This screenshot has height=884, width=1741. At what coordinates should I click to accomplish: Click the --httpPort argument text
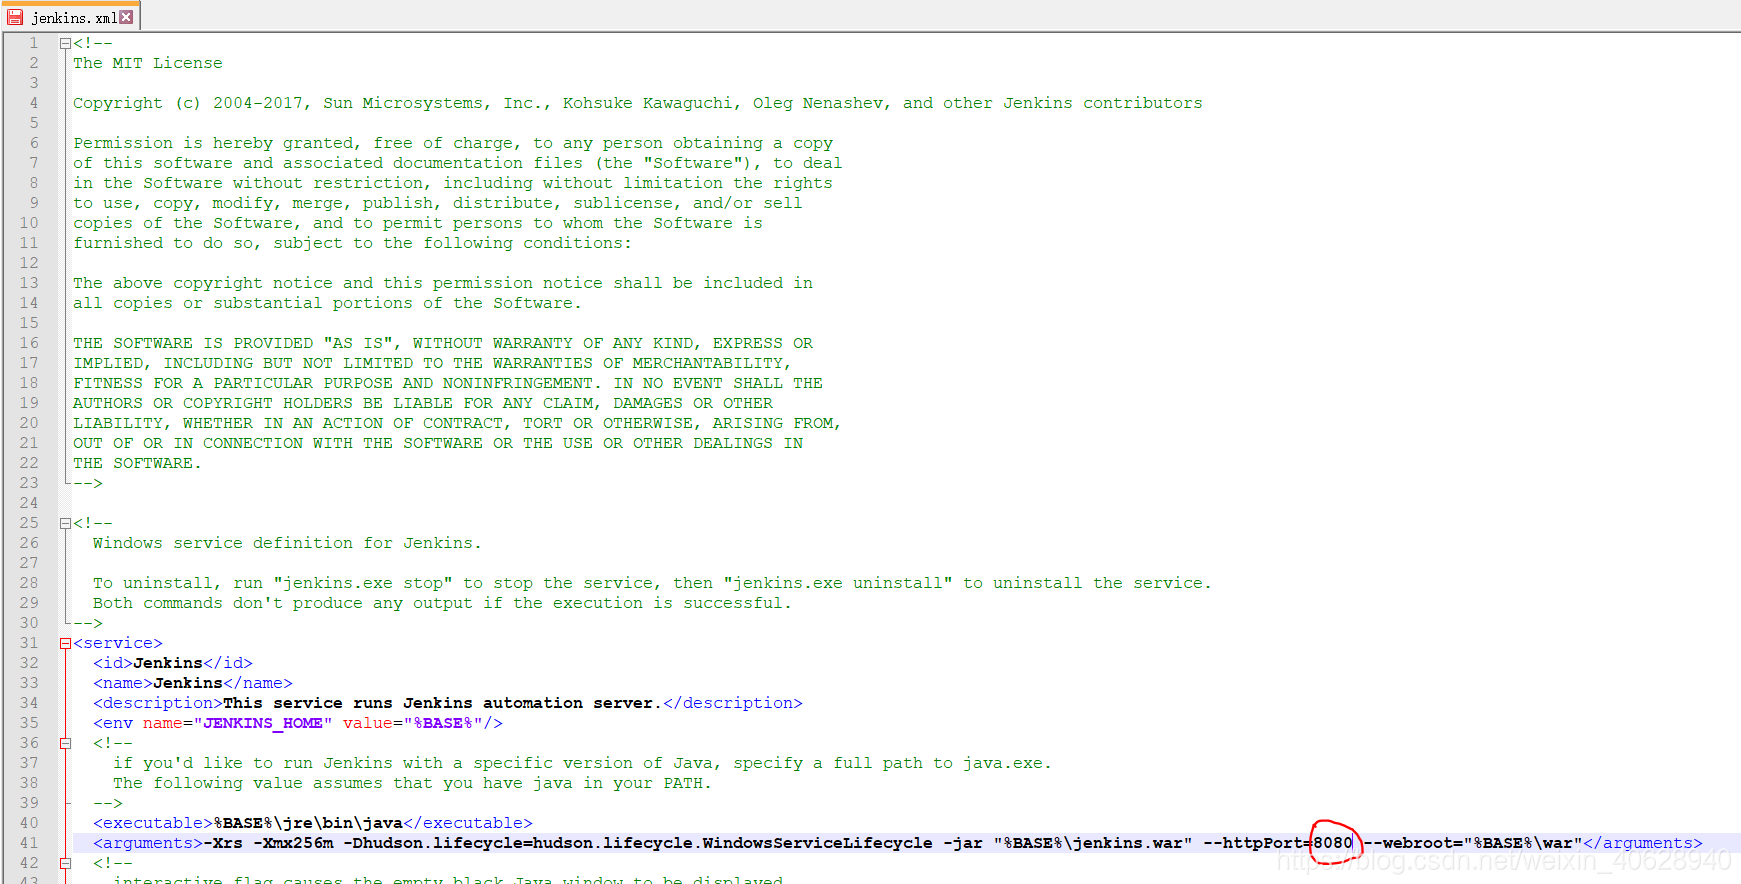(1258, 843)
